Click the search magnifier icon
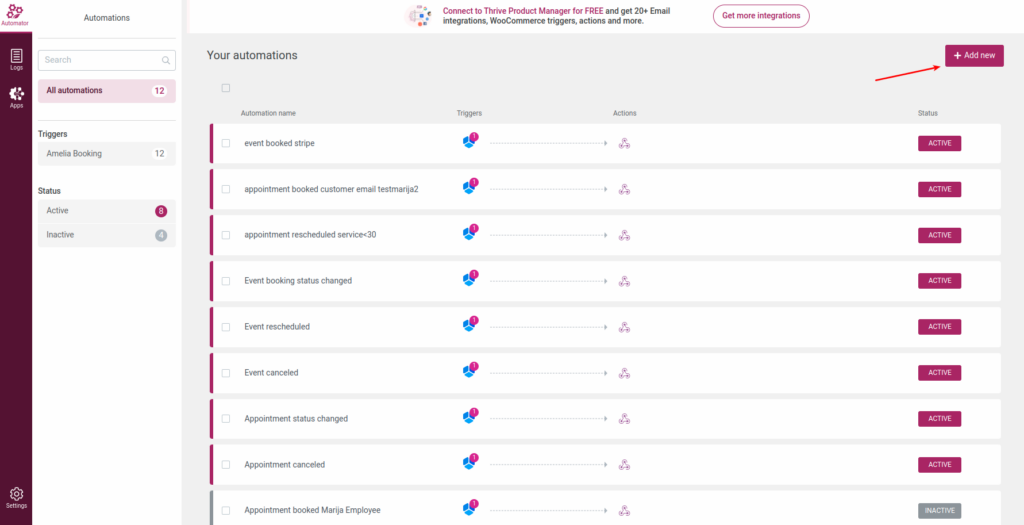 point(166,60)
